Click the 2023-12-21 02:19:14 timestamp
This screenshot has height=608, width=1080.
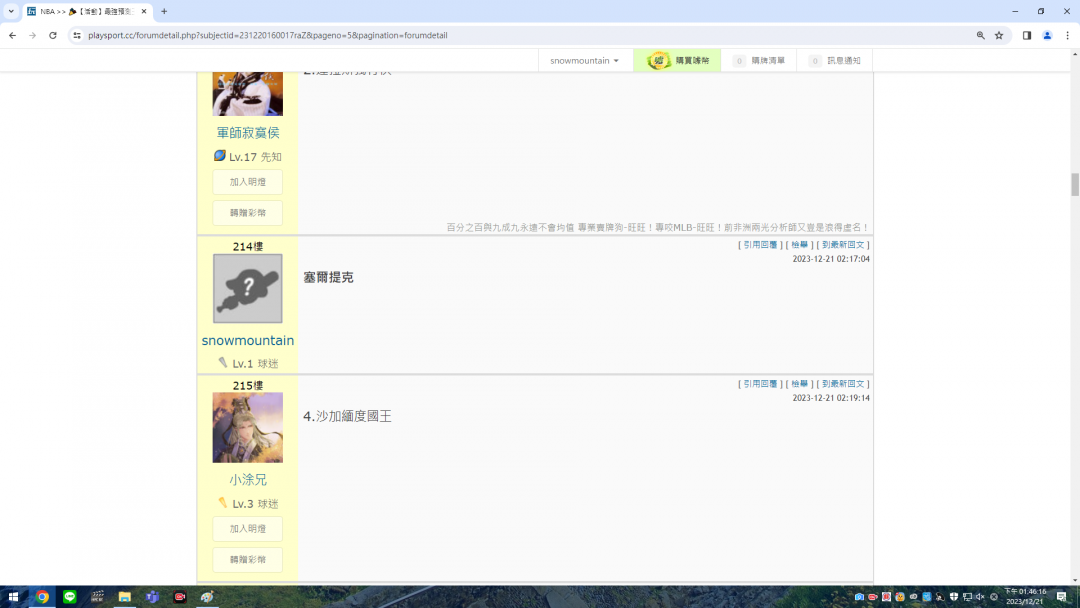coord(831,398)
